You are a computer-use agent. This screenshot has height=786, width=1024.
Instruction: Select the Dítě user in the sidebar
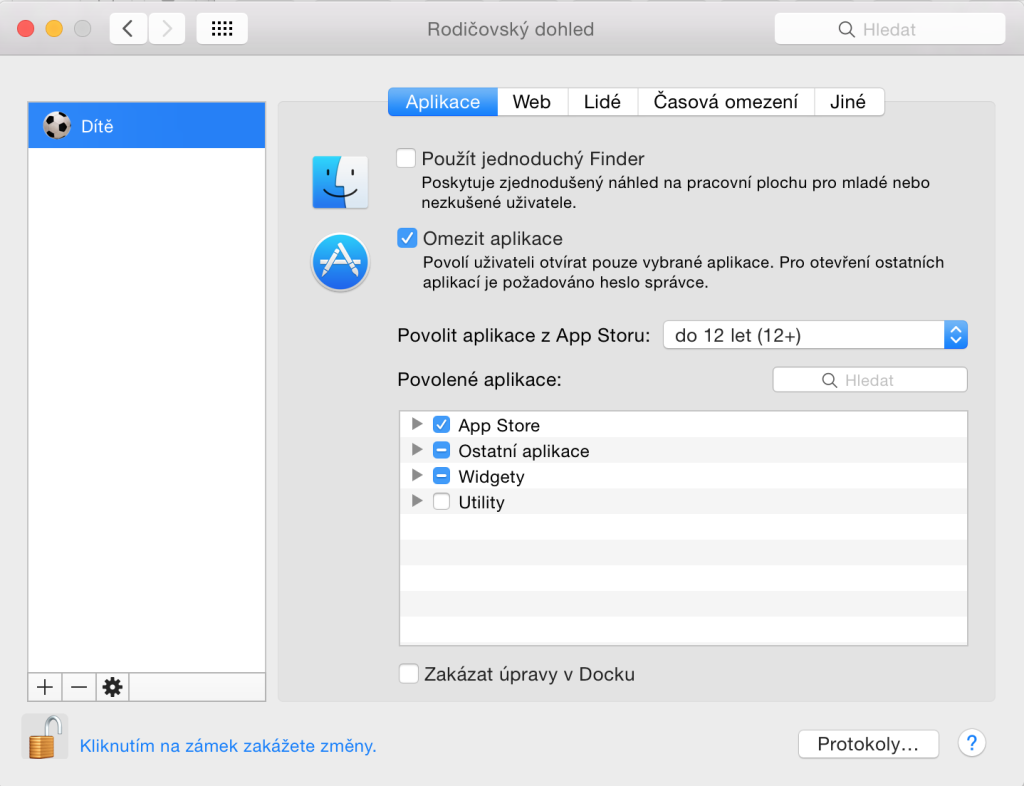(x=147, y=125)
